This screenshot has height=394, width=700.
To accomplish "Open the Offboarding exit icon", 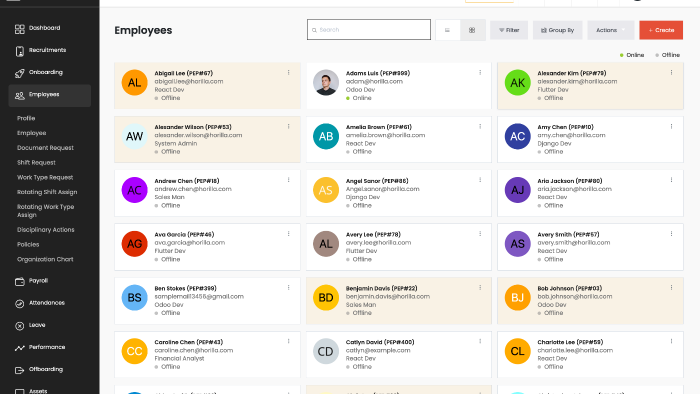I will pos(19,370).
